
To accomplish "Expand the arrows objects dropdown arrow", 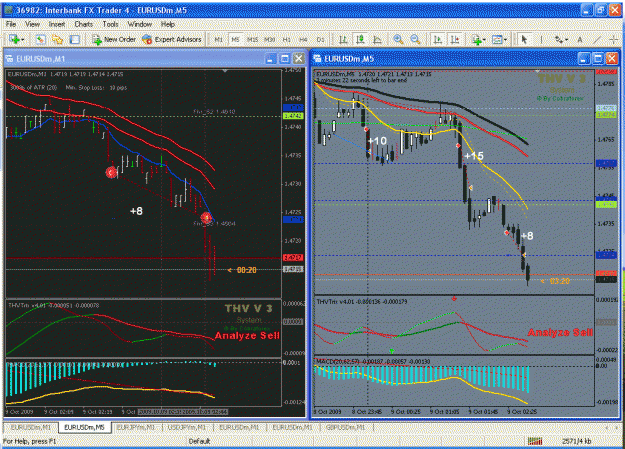I will (x=566, y=40).
